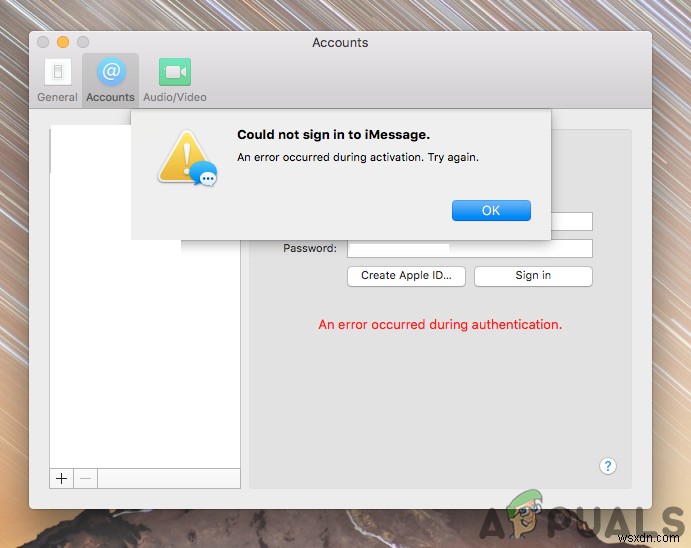Image resolution: width=691 pixels, height=548 pixels.
Task: Close the Accounts window with the red button
Action: point(43,42)
